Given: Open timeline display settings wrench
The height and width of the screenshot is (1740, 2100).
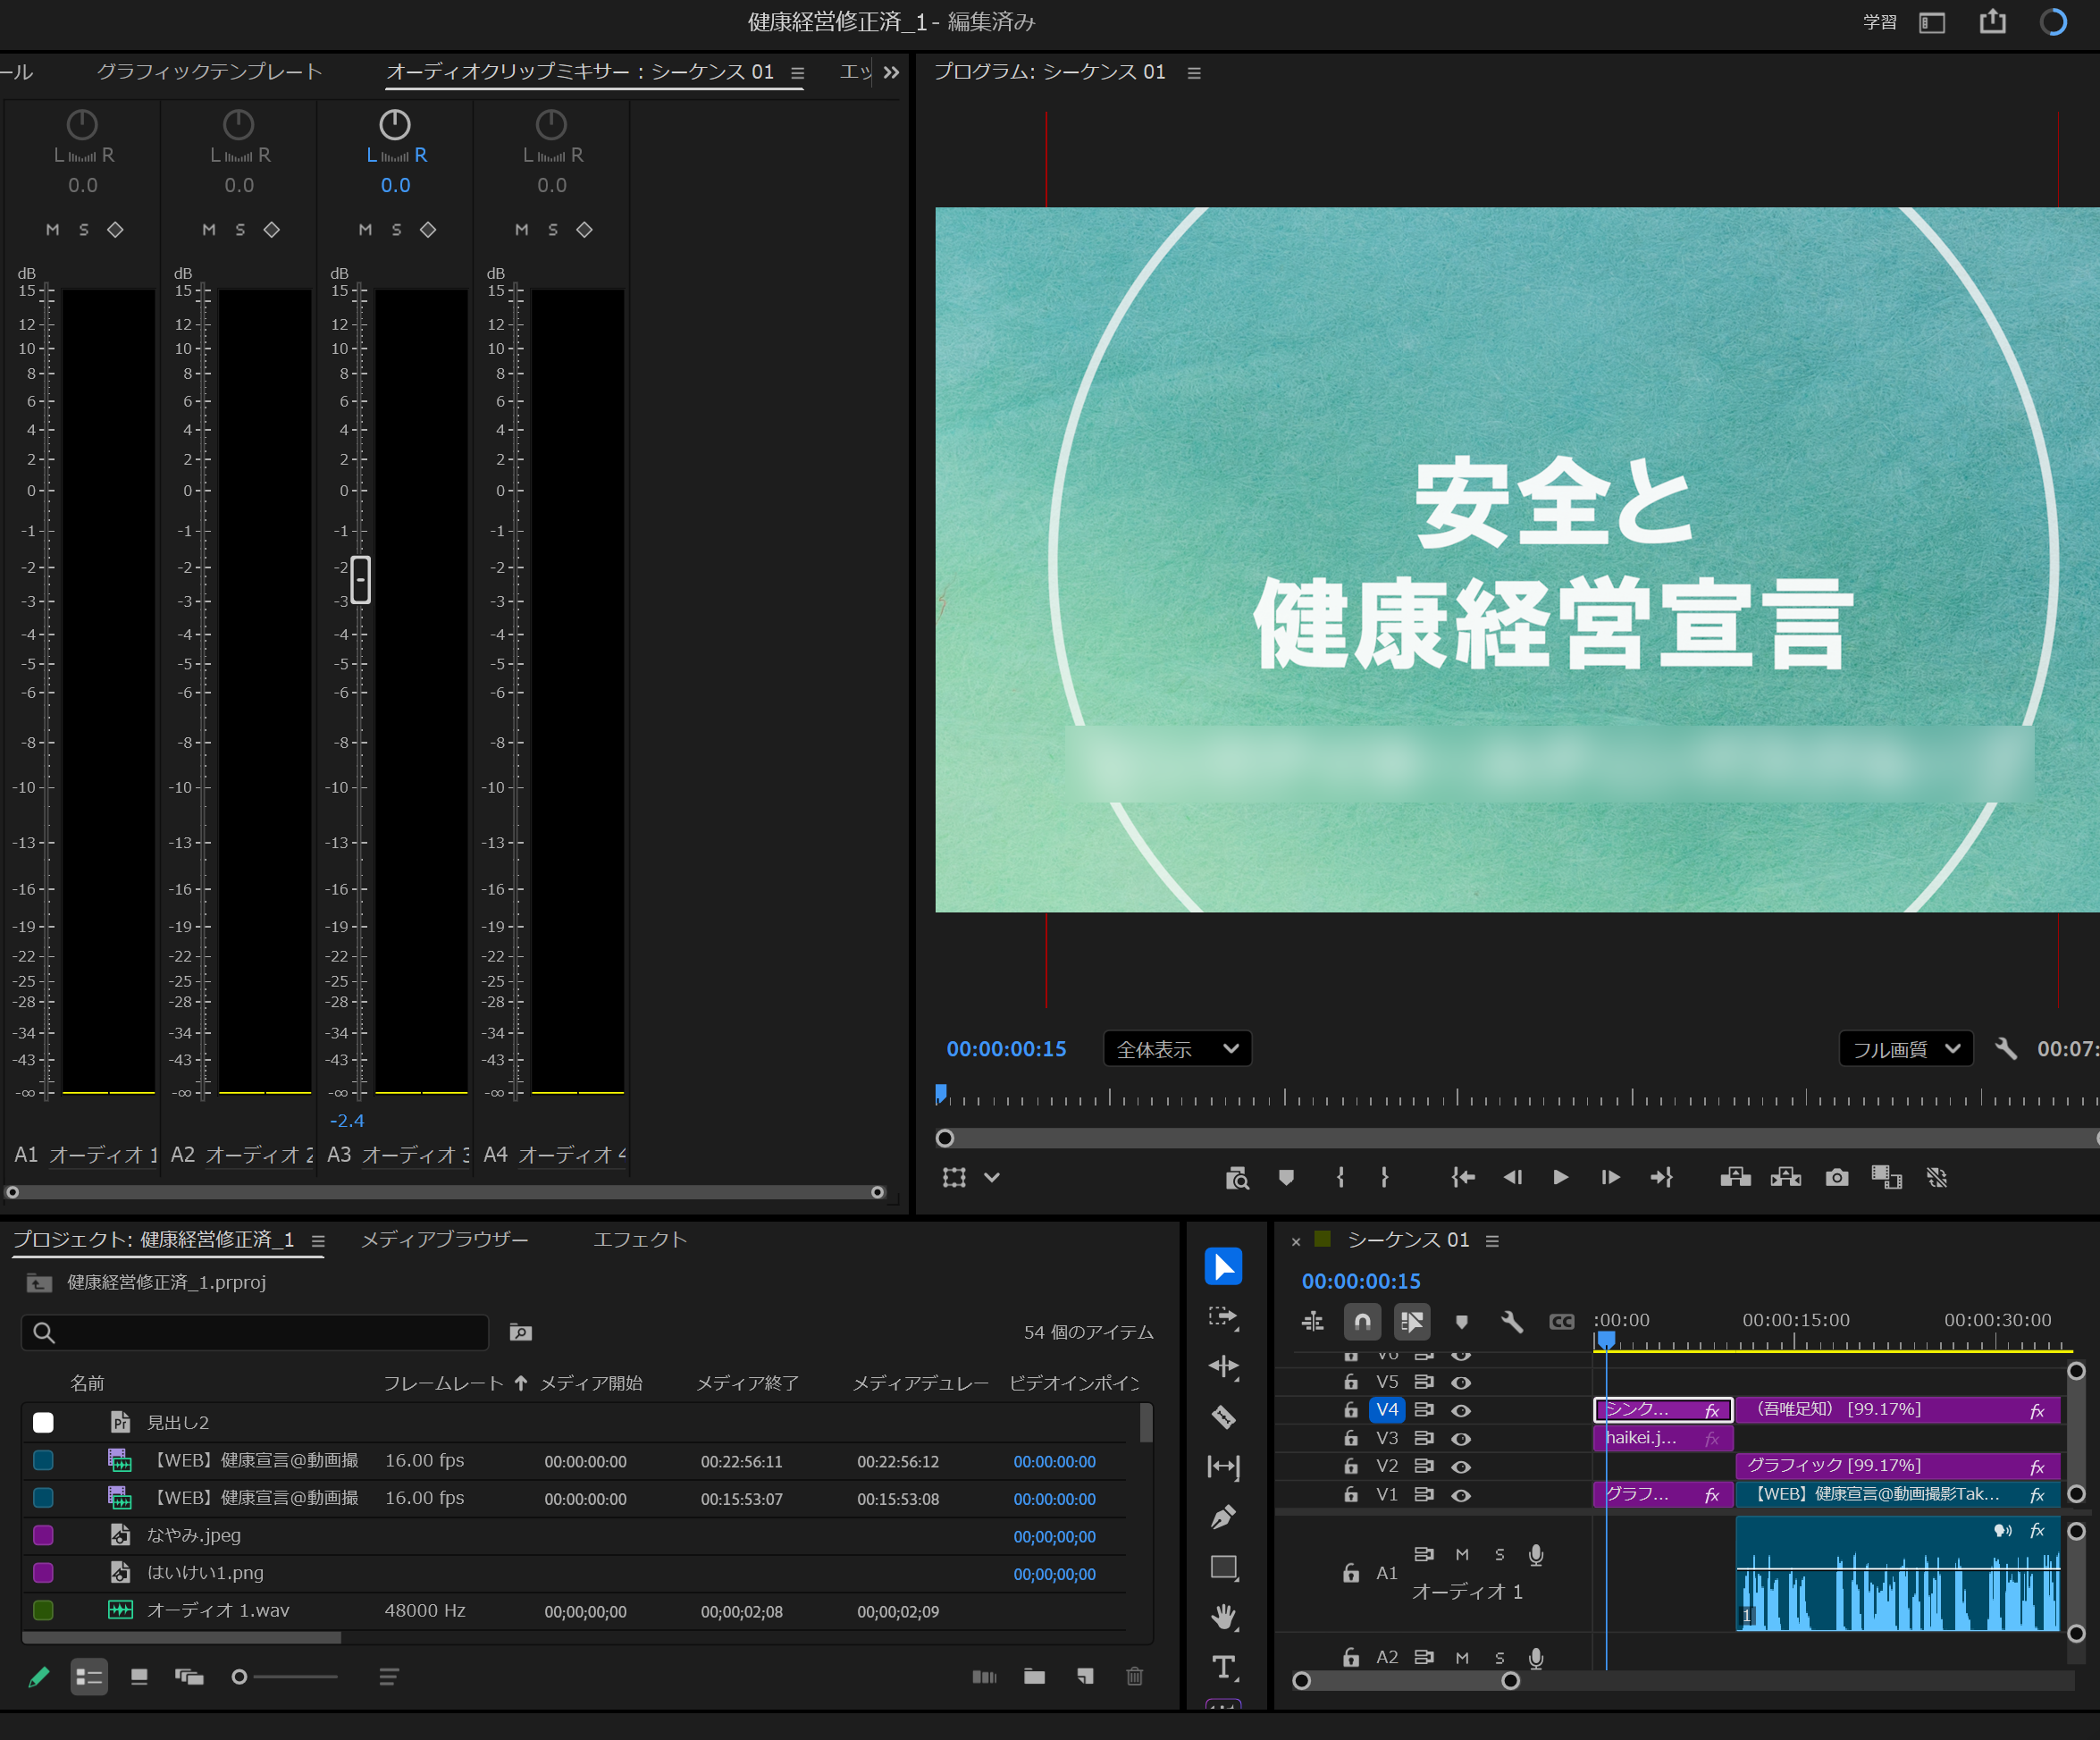Looking at the screenshot, I should [x=1511, y=1322].
